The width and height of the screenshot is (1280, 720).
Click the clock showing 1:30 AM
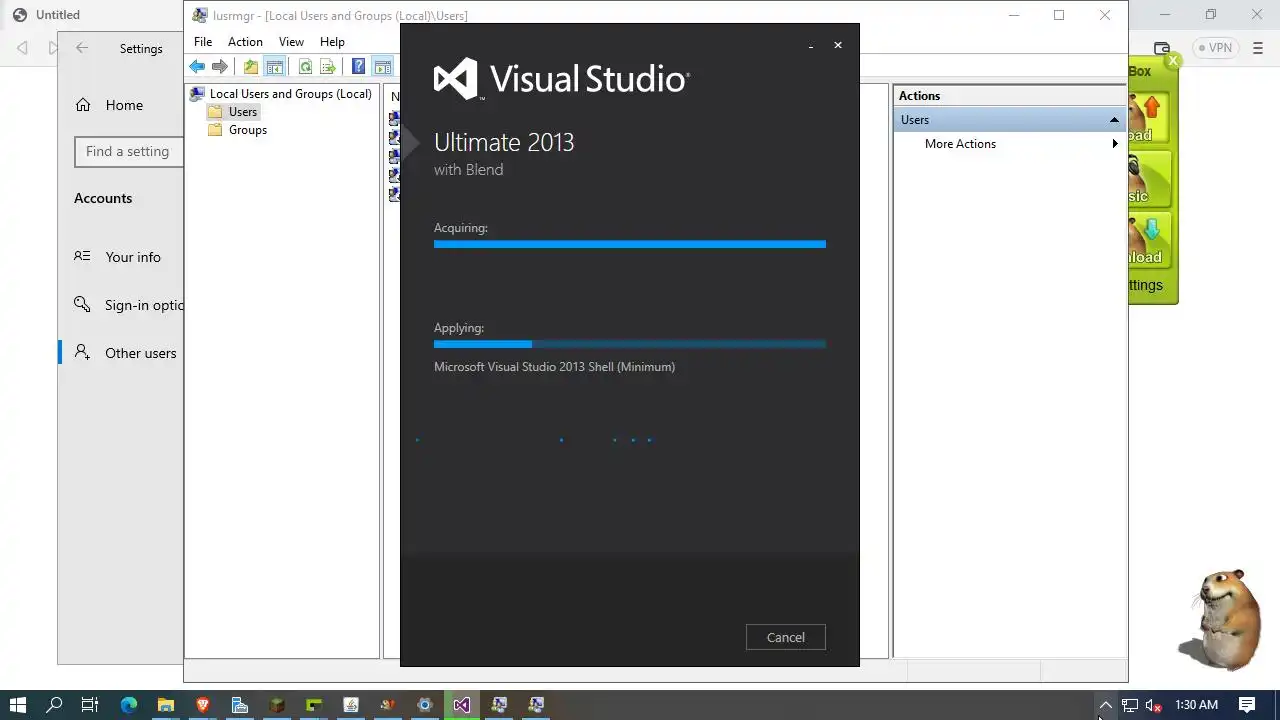click(1196, 705)
